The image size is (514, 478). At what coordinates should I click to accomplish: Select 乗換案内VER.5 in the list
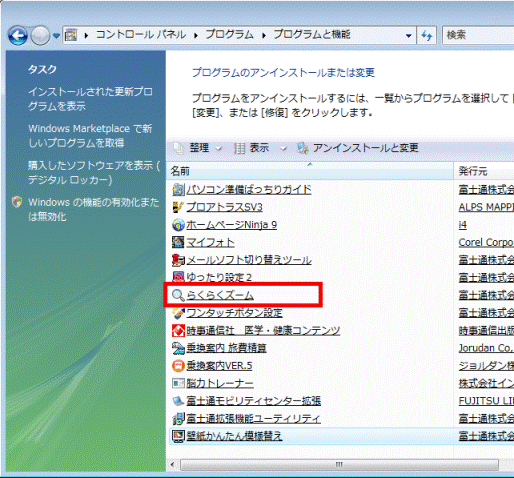(x=219, y=366)
